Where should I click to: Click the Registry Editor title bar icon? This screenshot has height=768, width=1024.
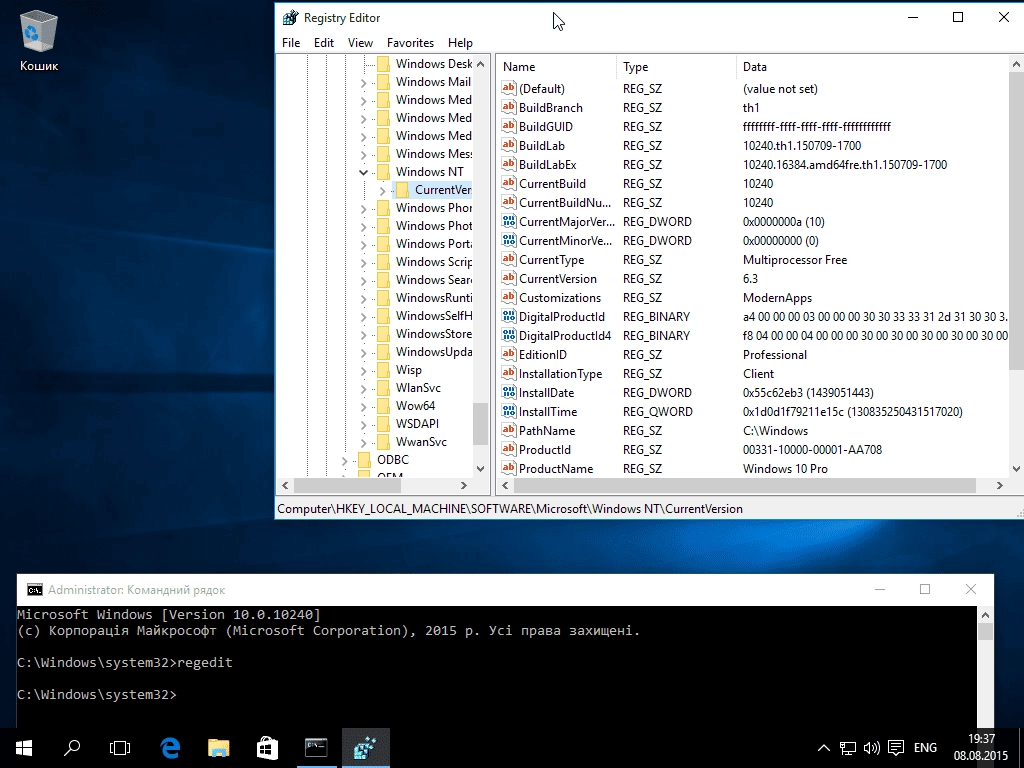pos(290,18)
